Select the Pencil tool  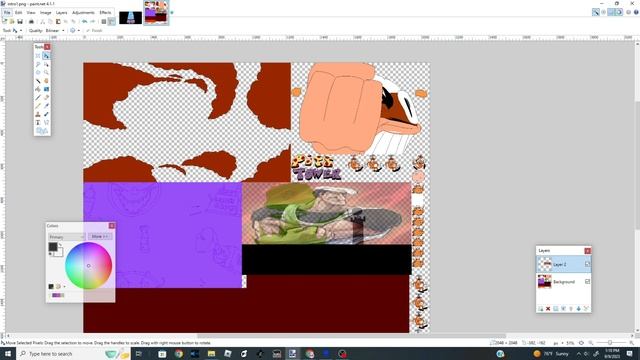click(x=38, y=106)
